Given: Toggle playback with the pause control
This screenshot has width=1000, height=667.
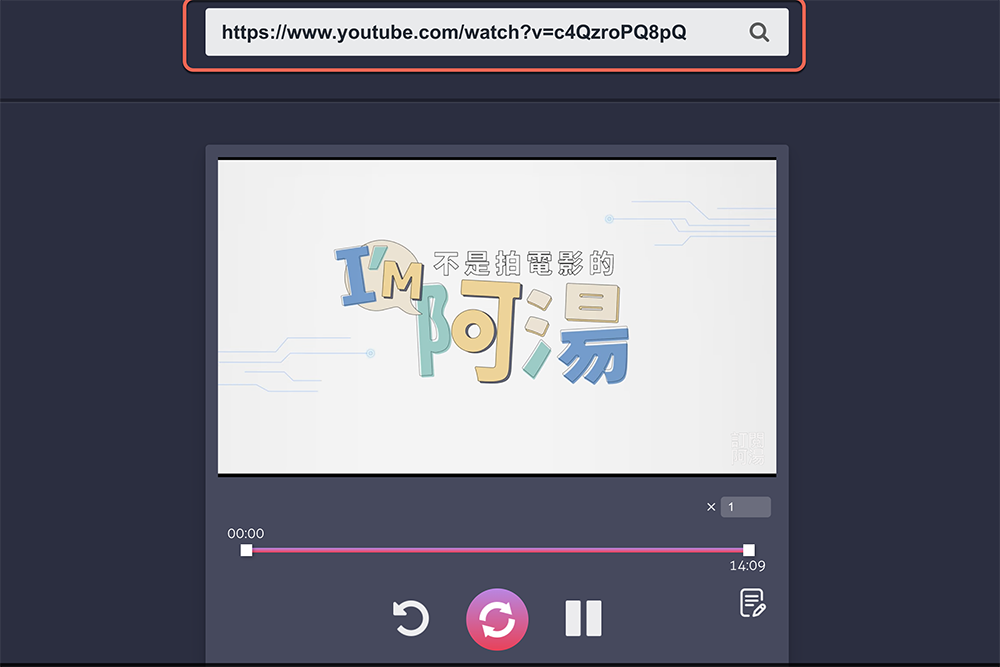Looking at the screenshot, I should [584, 618].
